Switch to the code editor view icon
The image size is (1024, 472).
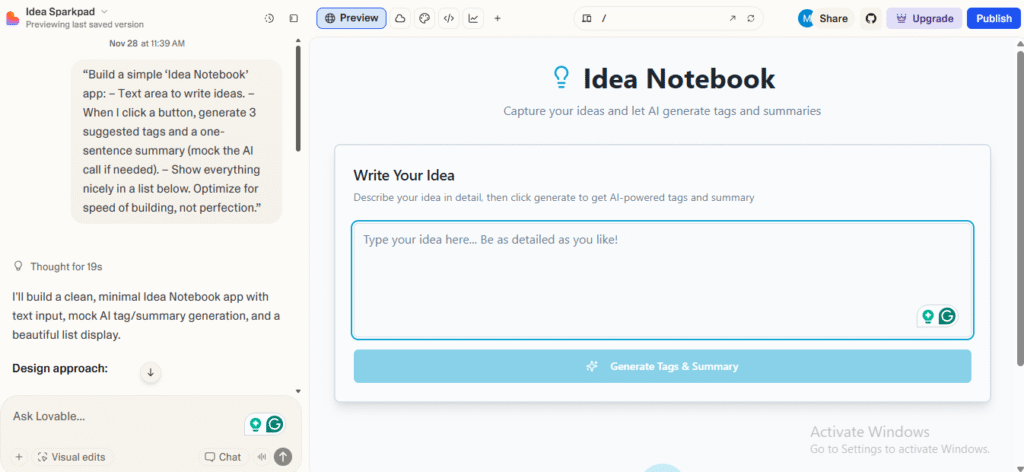pos(449,18)
